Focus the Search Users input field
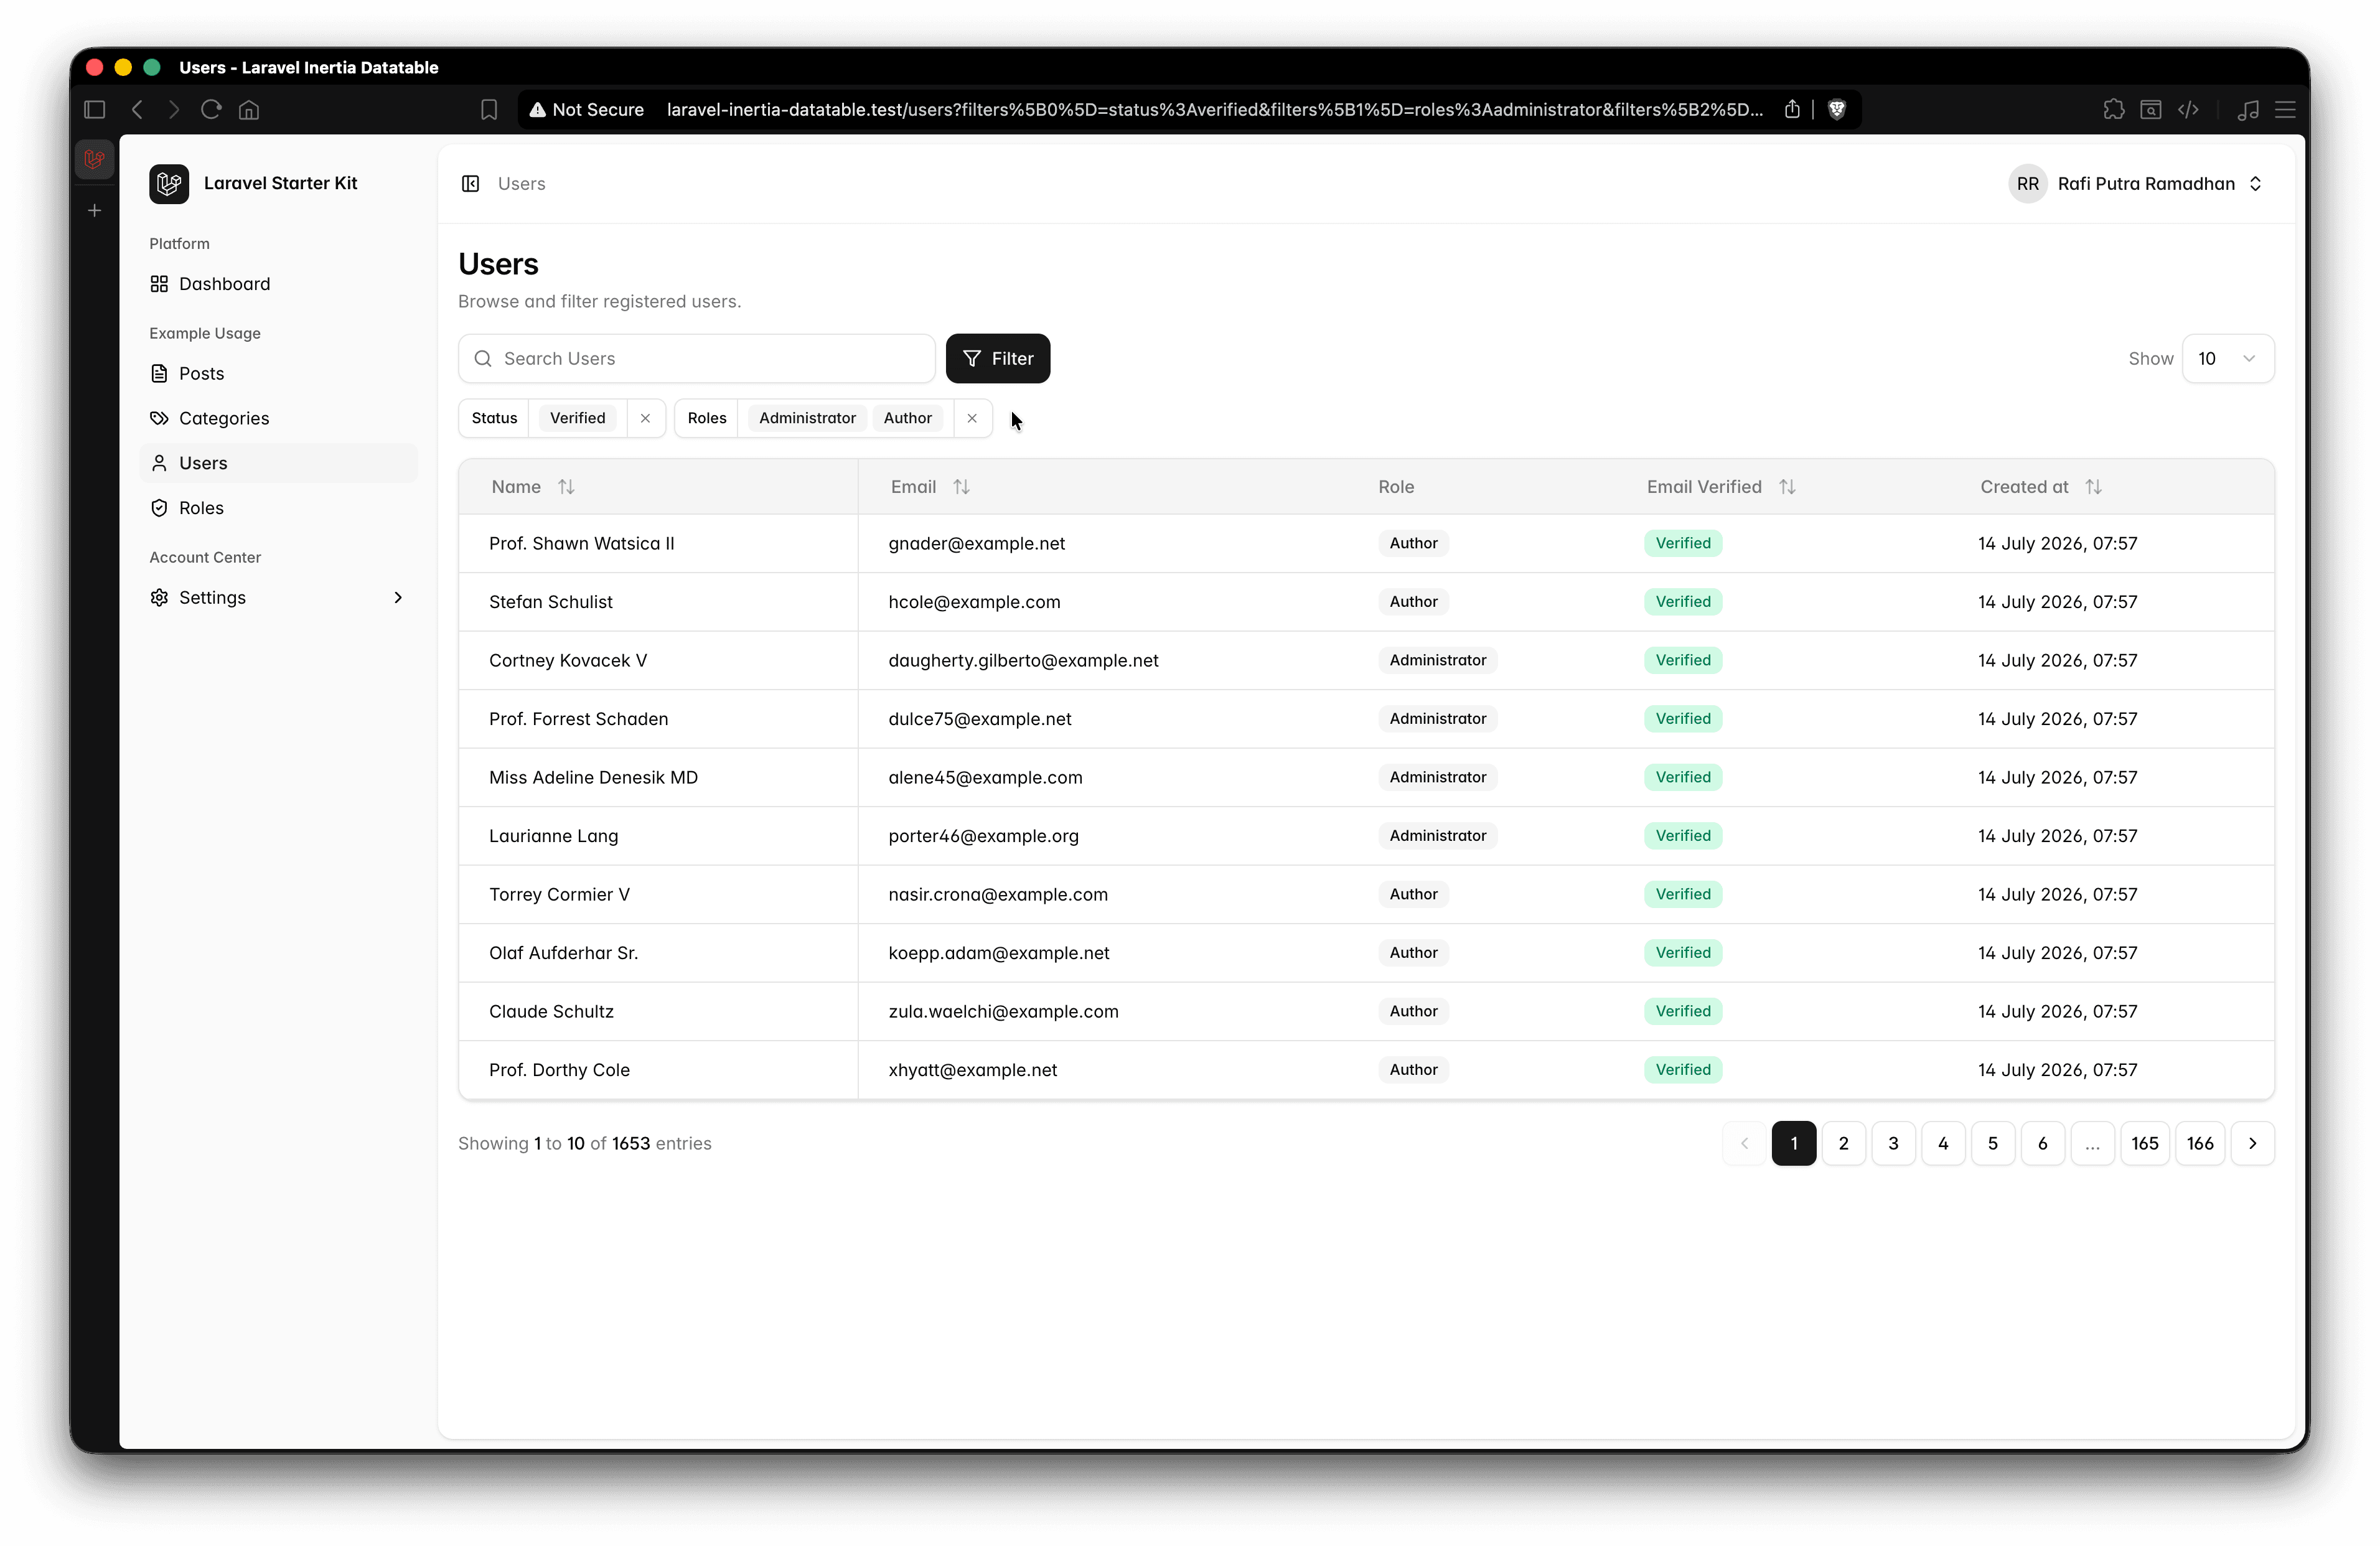This screenshot has height=1546, width=2380. click(697, 358)
